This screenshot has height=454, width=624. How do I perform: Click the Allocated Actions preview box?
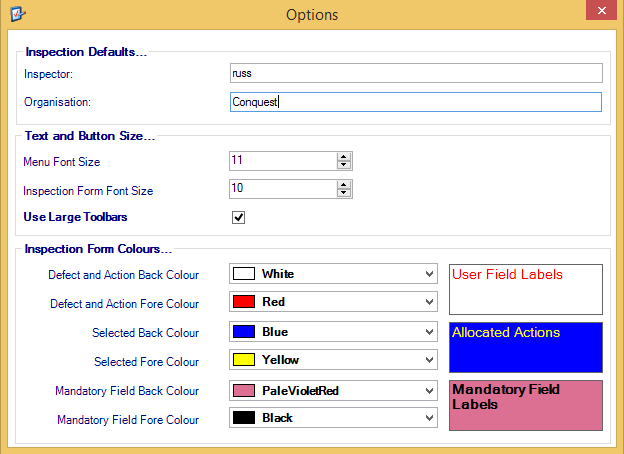click(526, 347)
